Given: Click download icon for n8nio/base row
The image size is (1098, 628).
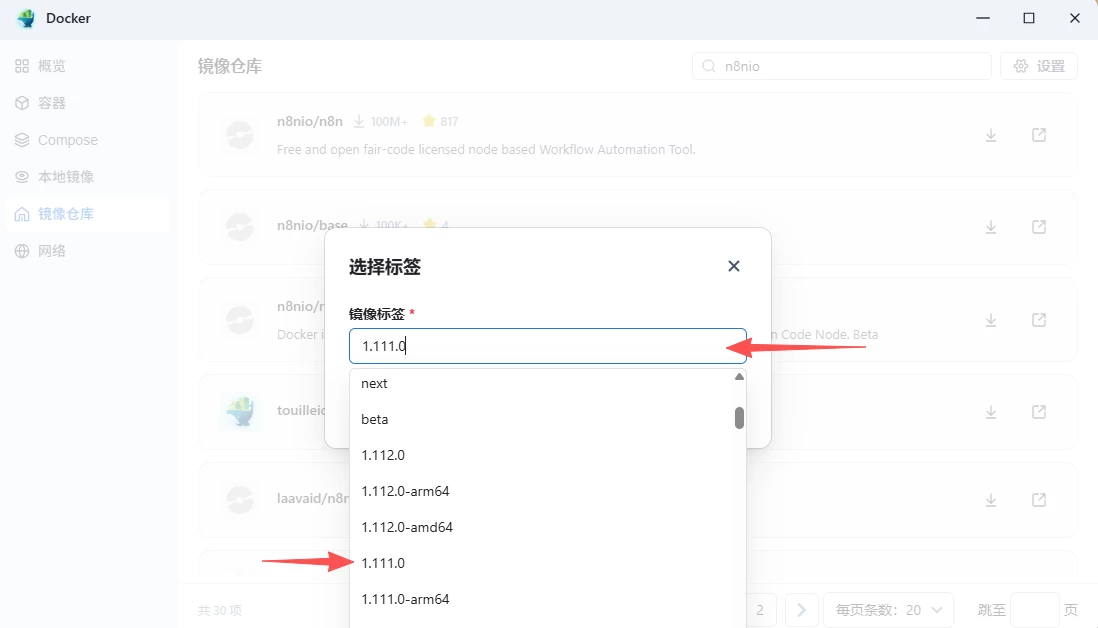Looking at the screenshot, I should [991, 227].
